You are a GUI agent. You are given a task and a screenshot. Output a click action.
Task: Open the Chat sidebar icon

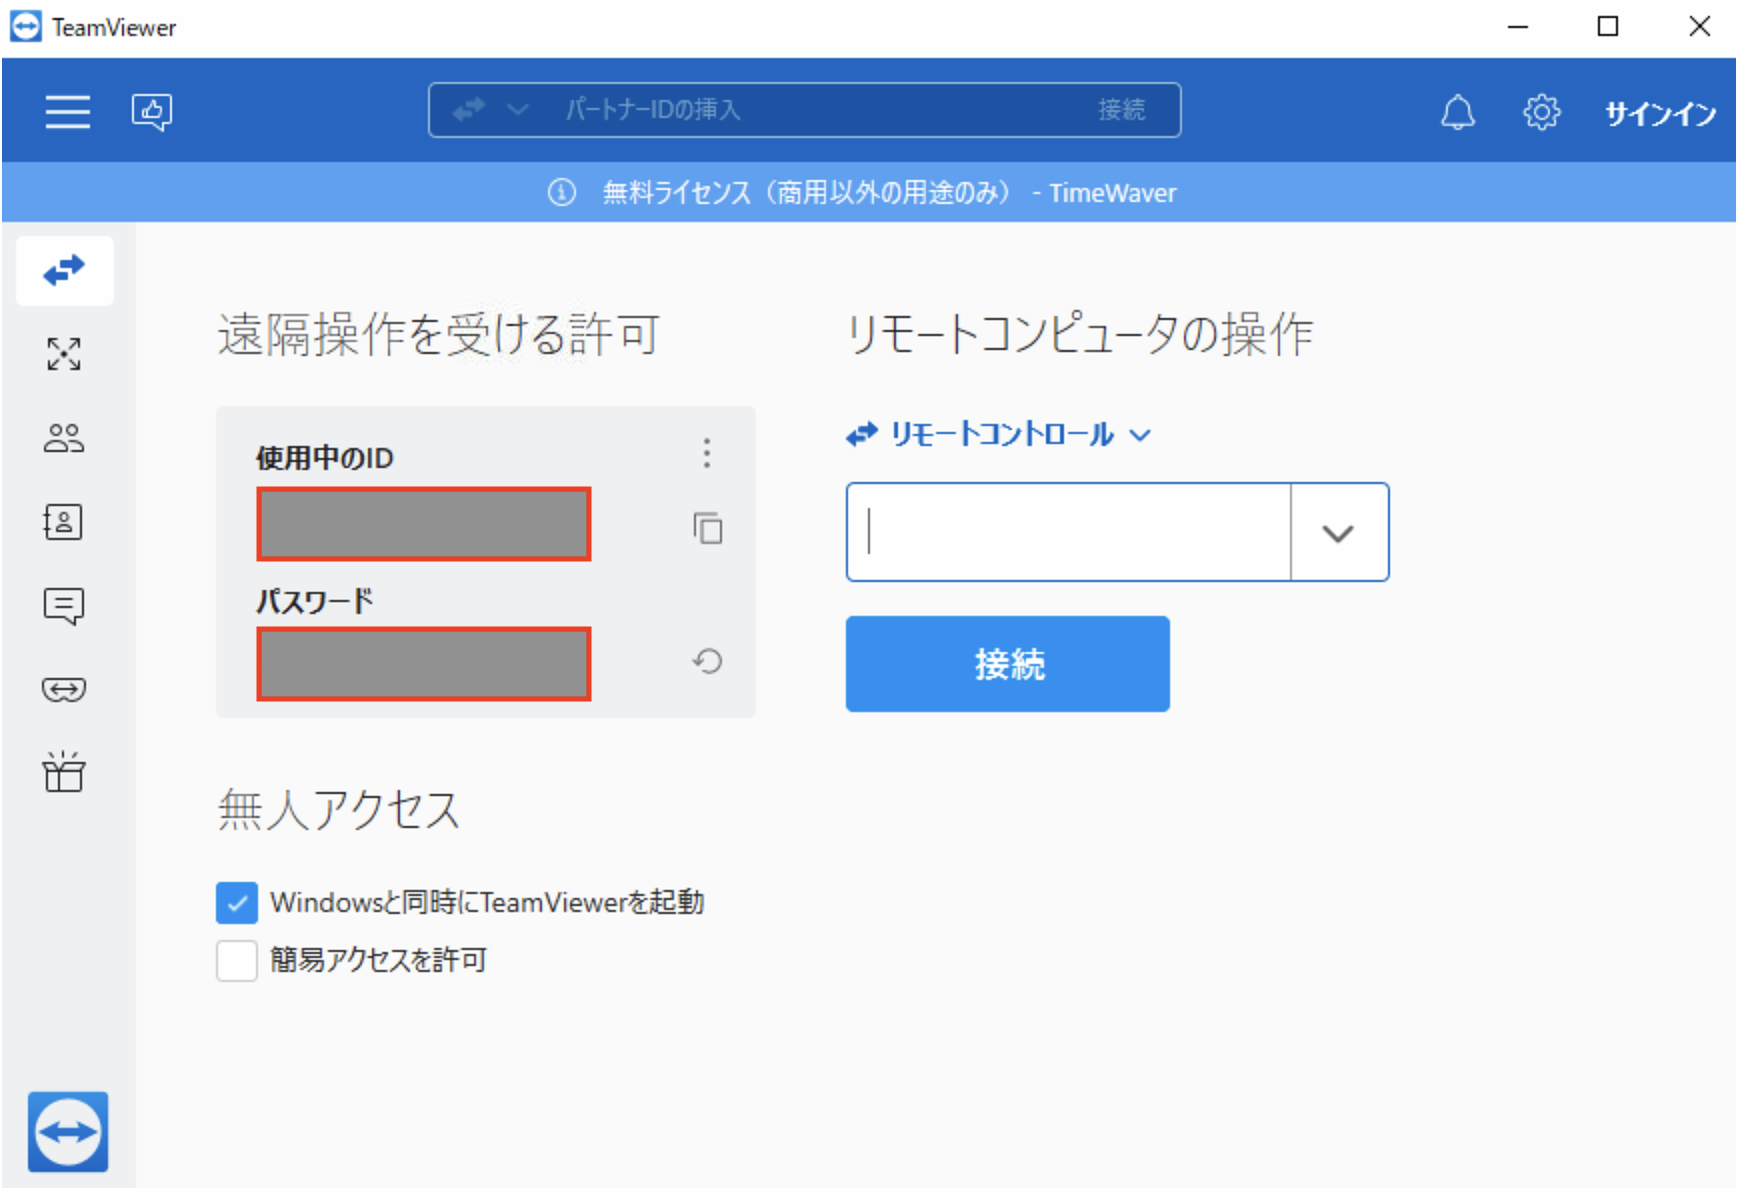[x=64, y=606]
